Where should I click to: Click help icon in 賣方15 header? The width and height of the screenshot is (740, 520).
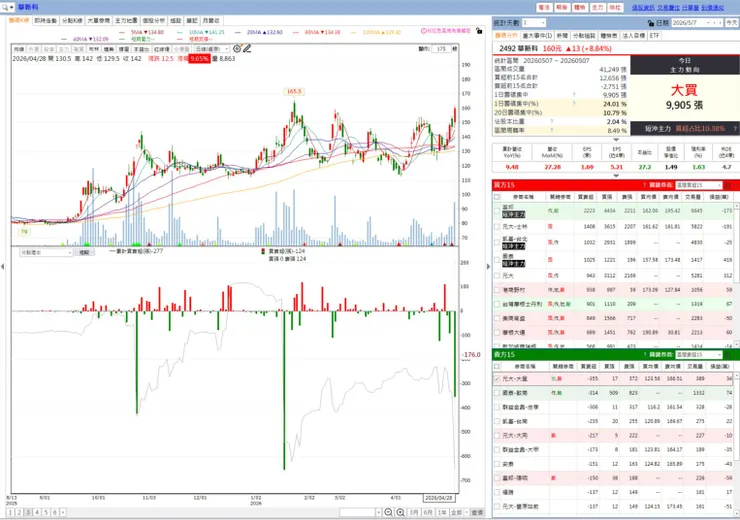tap(644, 354)
